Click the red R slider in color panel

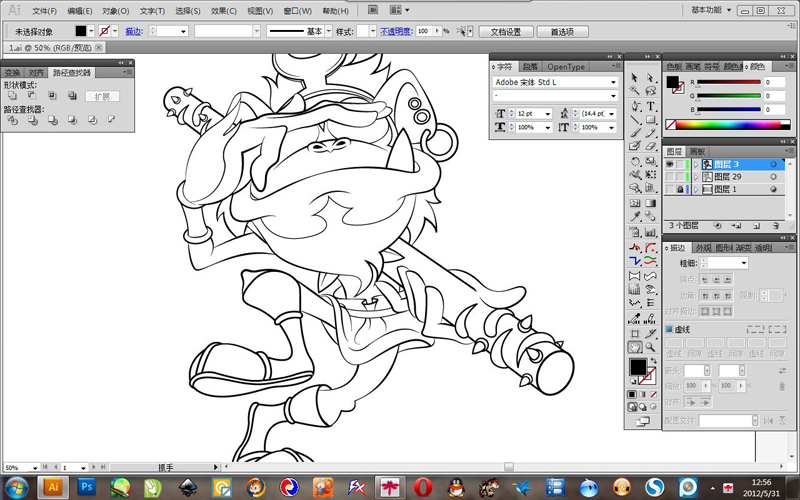[x=729, y=82]
